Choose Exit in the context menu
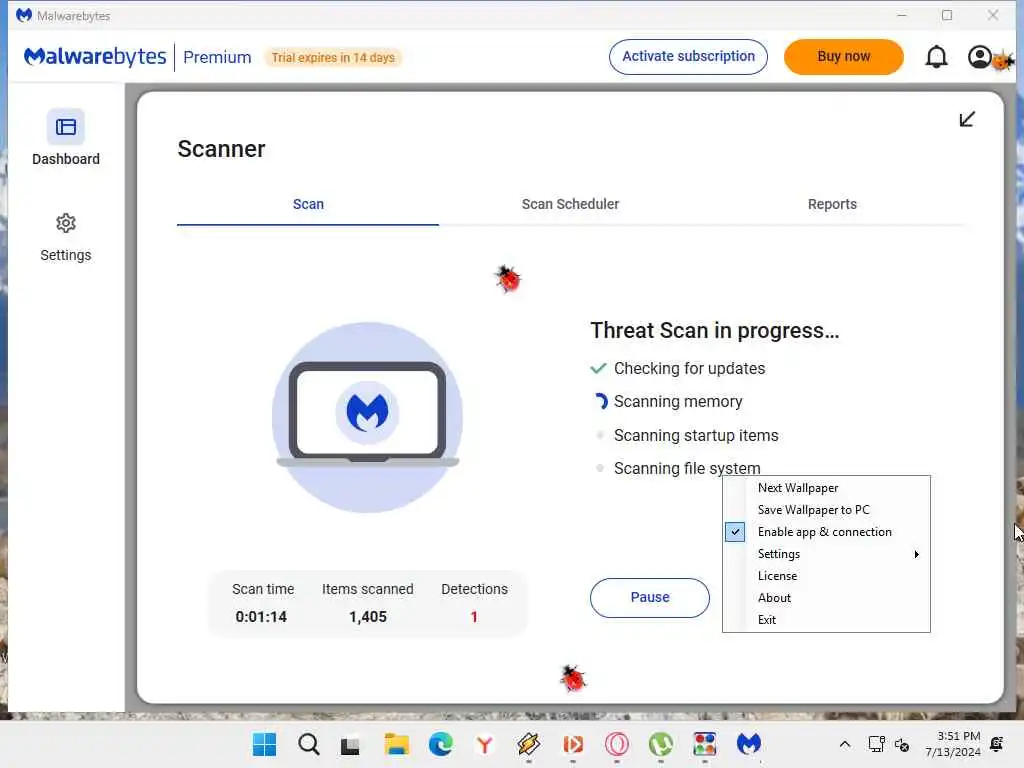 [x=767, y=620]
